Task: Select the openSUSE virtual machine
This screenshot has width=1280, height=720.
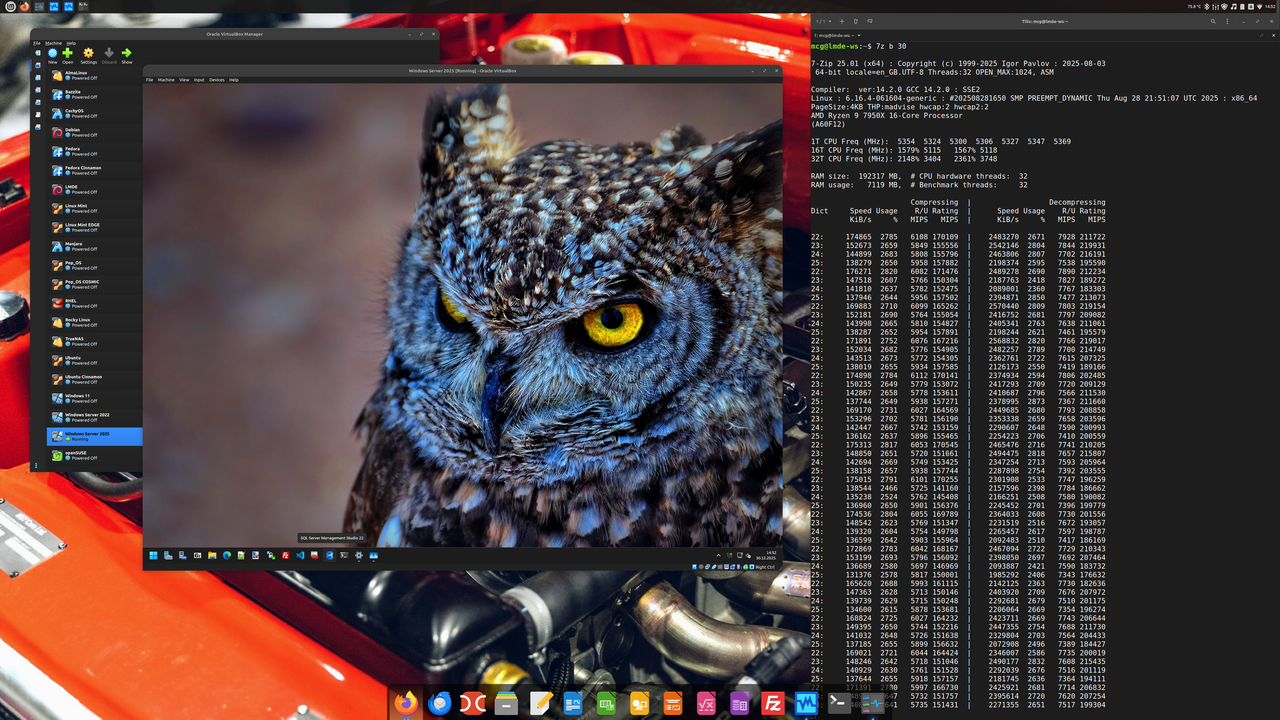Action: 94,455
